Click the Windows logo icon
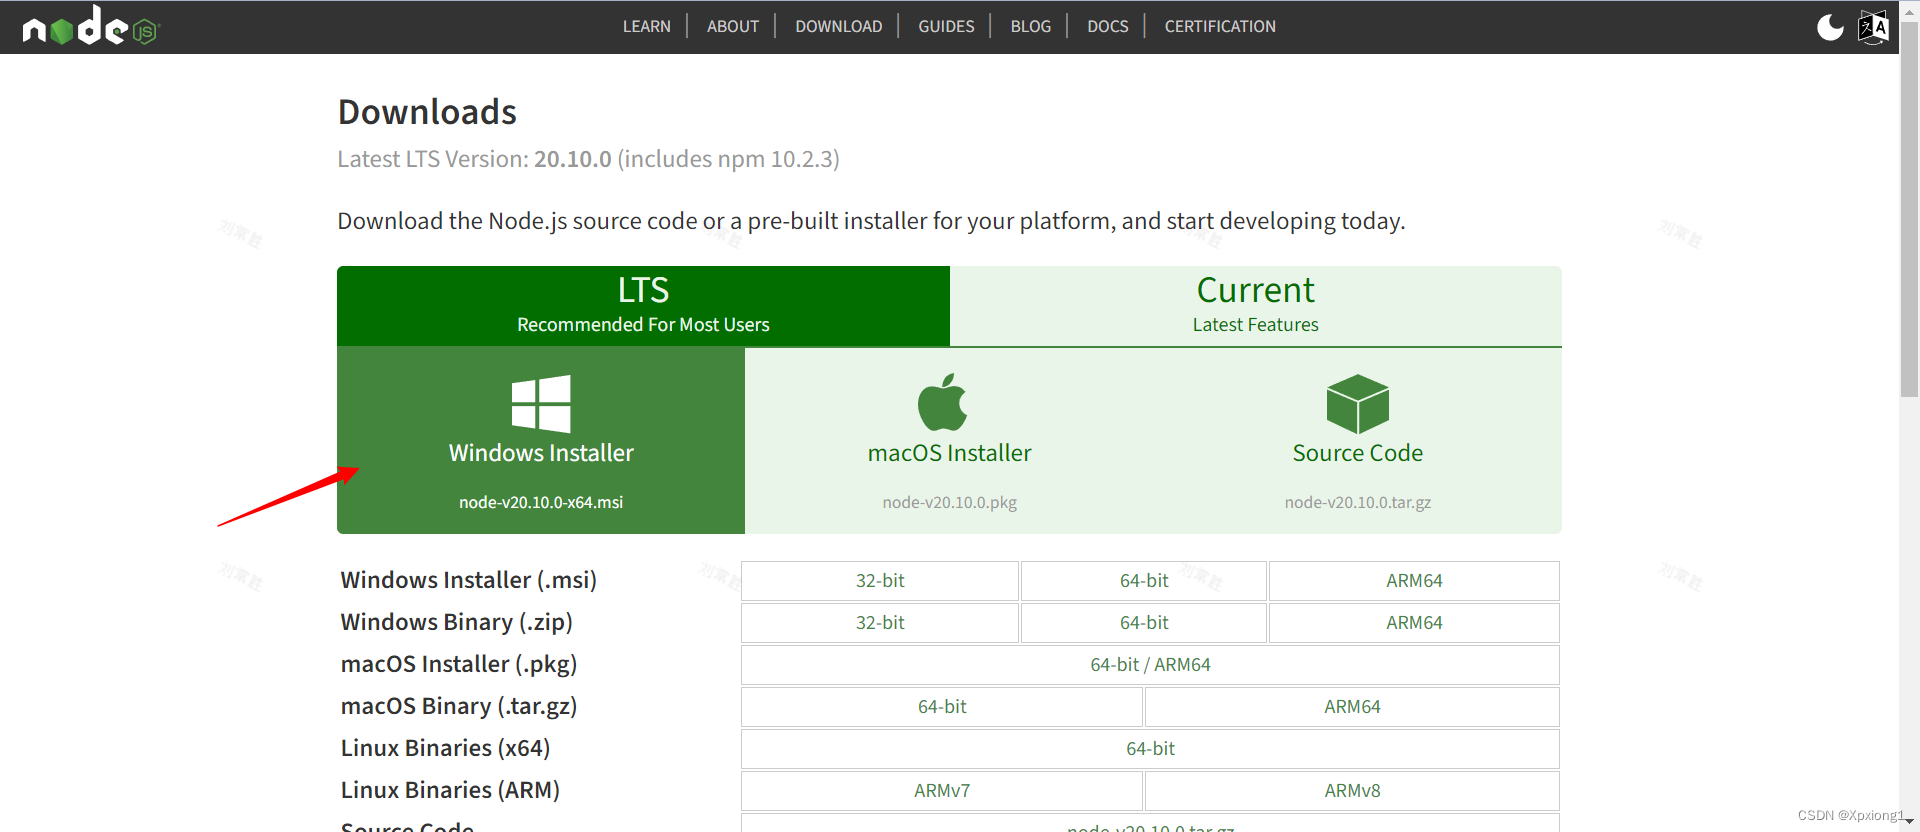 pyautogui.click(x=541, y=404)
